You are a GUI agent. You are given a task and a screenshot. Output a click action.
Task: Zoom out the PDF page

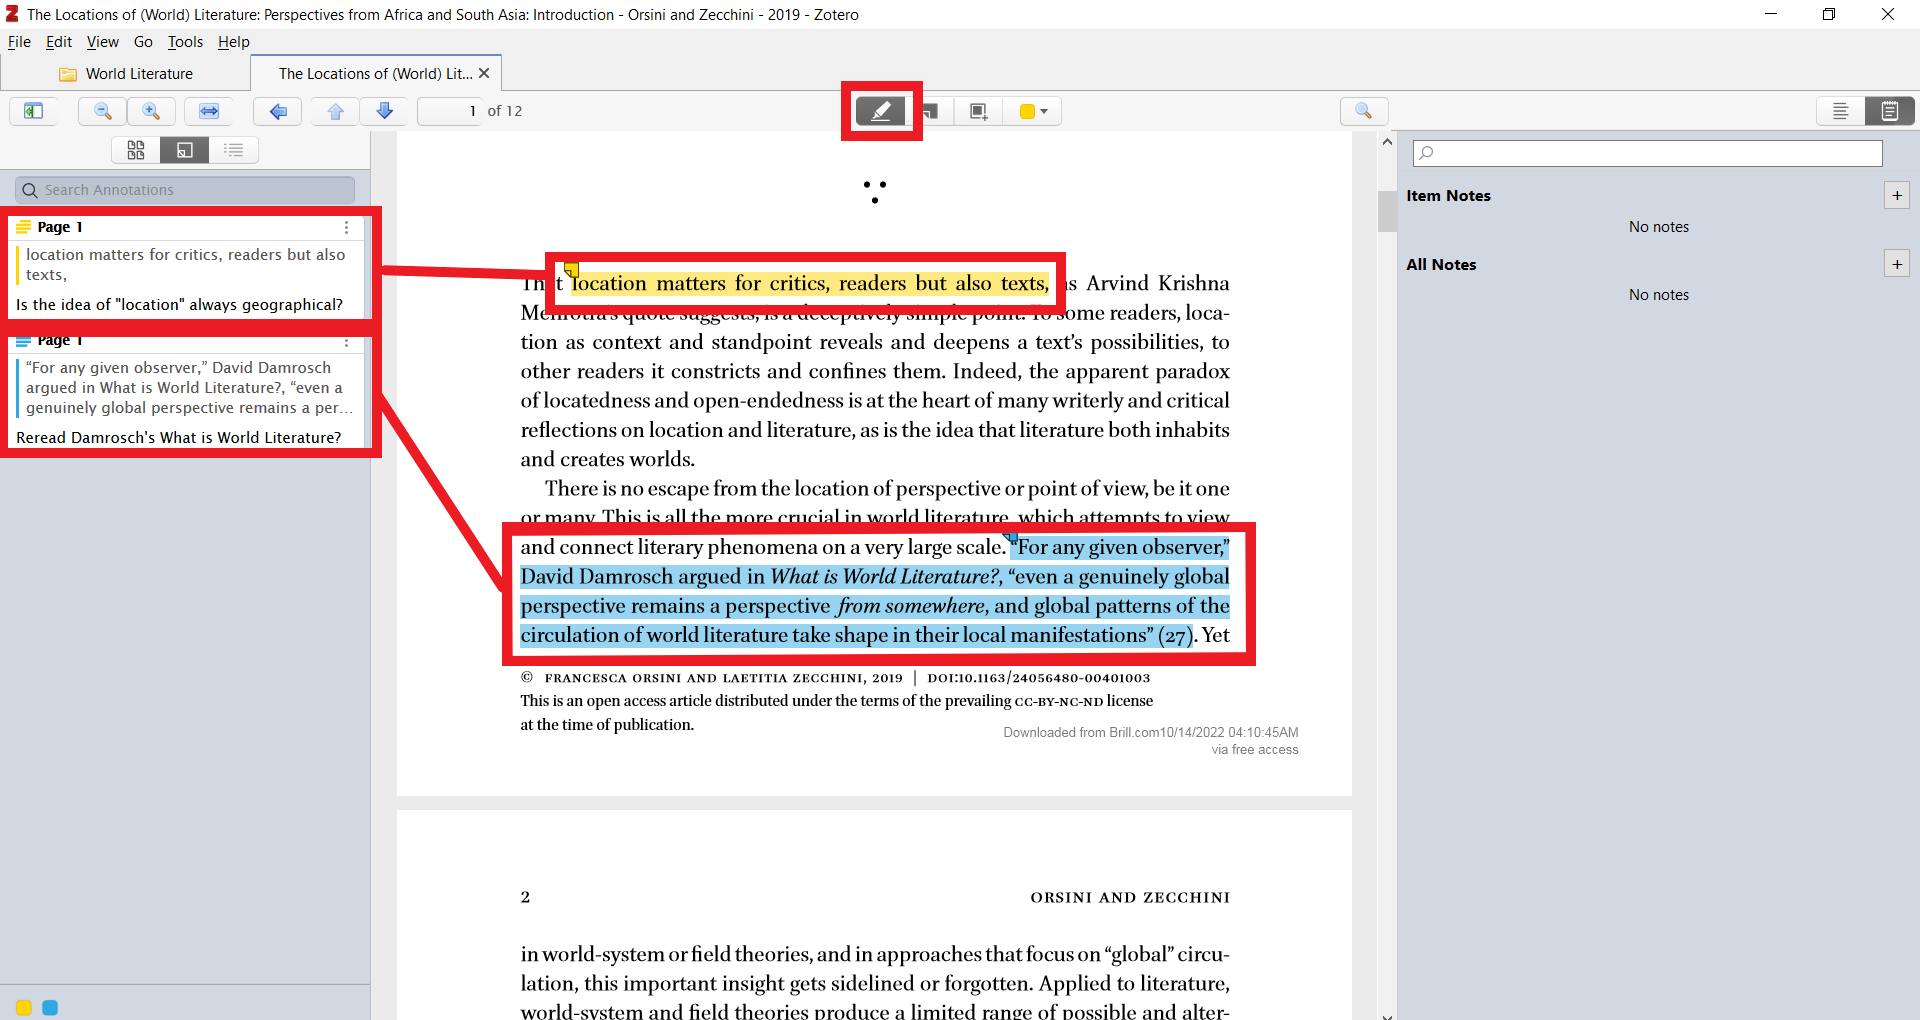[101, 111]
